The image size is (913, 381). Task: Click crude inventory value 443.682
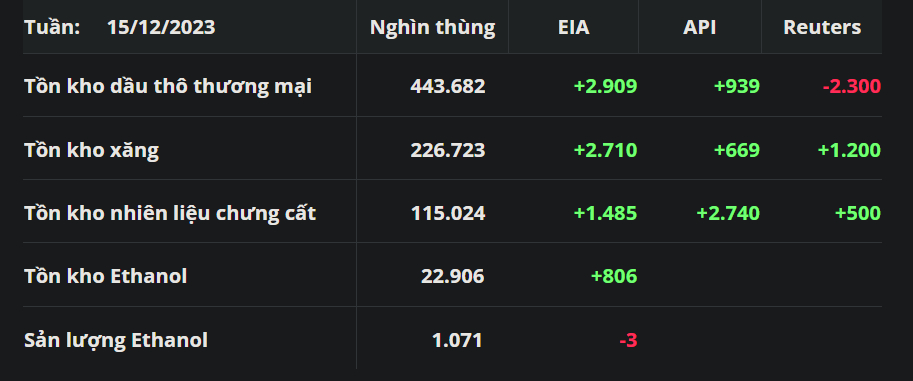448,86
